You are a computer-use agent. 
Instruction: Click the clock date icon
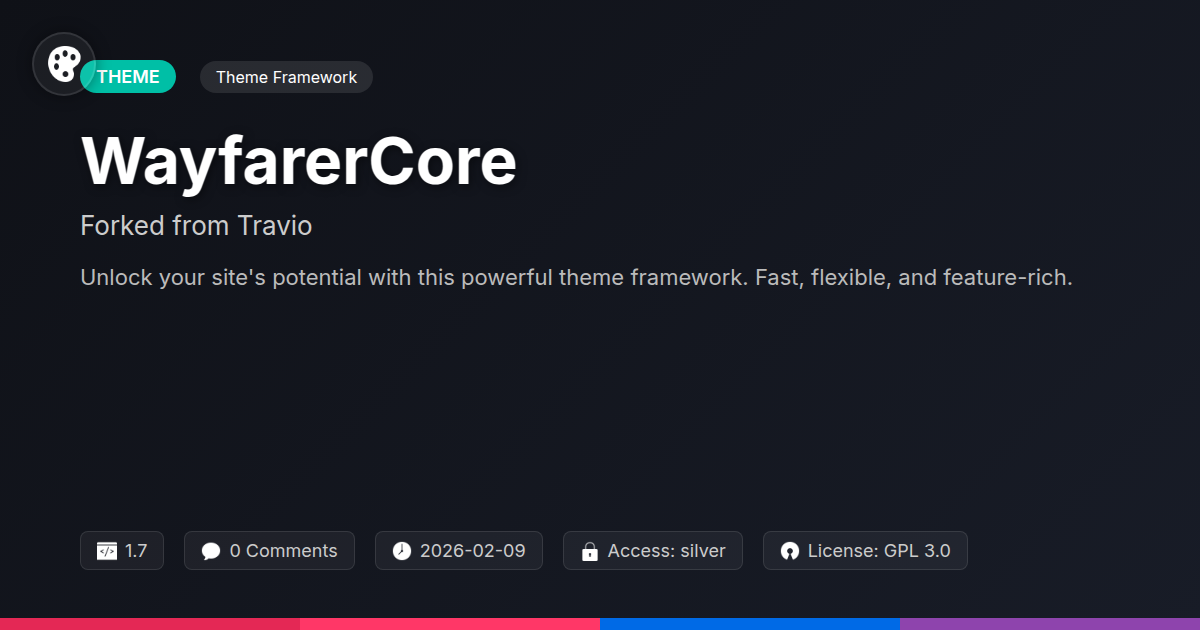click(x=402, y=551)
